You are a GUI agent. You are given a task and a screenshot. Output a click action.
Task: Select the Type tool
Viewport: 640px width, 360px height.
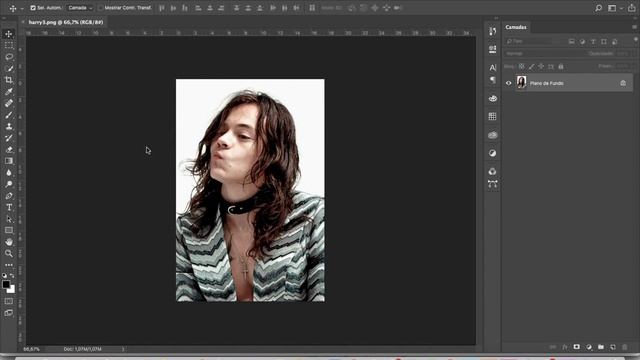(9, 207)
